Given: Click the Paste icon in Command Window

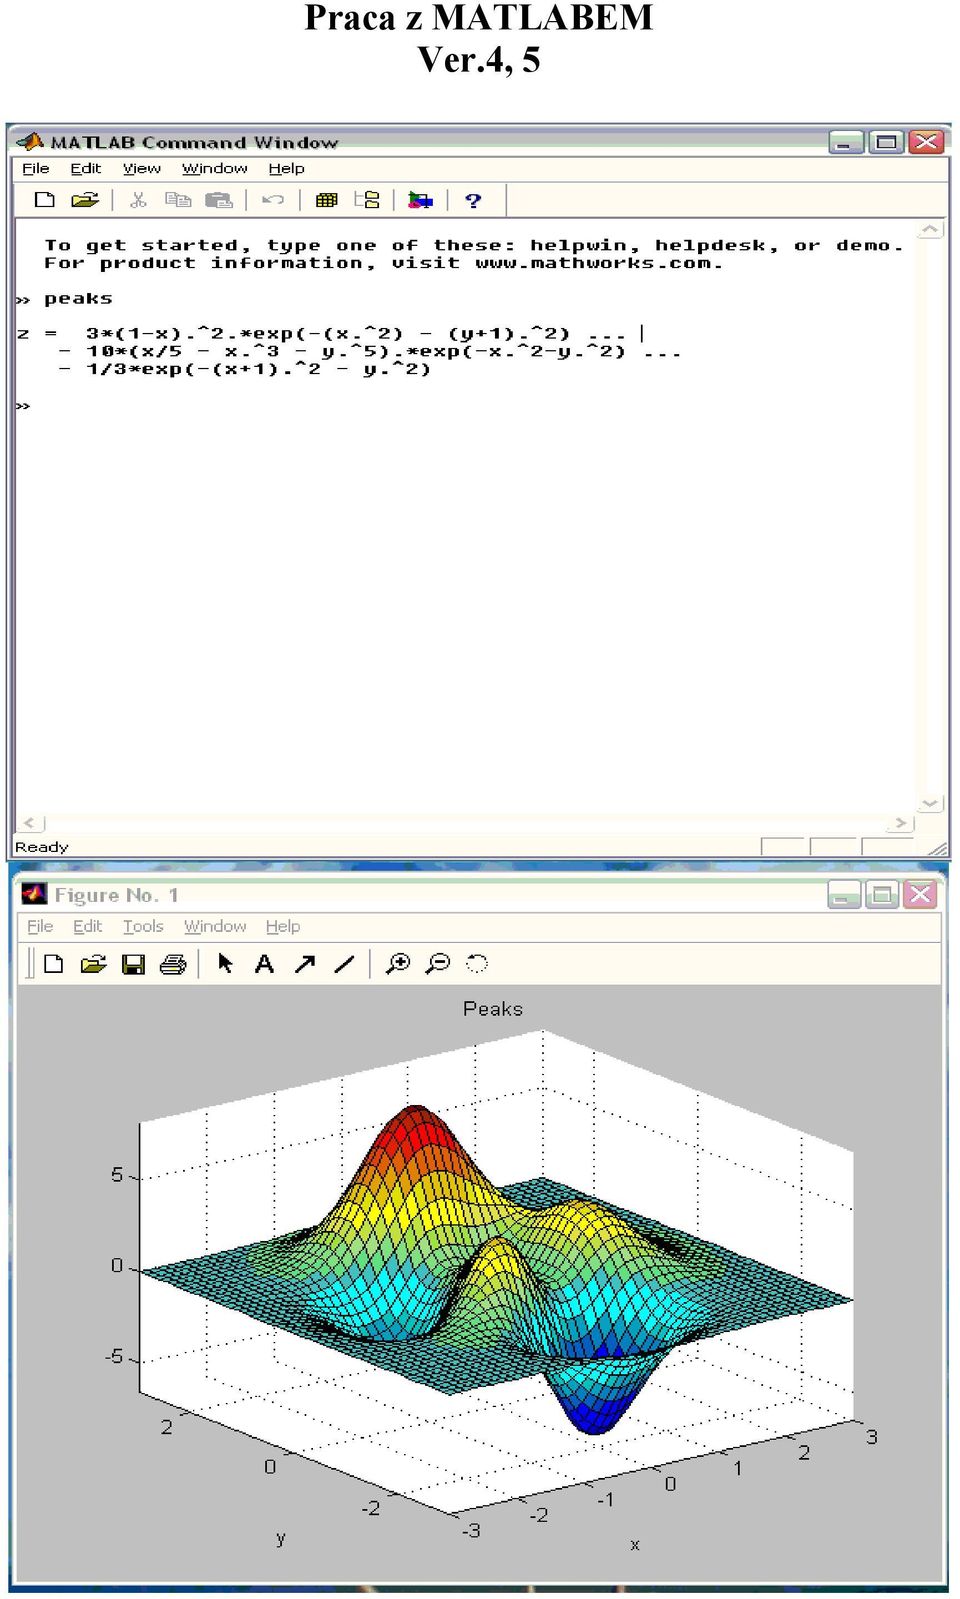Looking at the screenshot, I should click(218, 200).
